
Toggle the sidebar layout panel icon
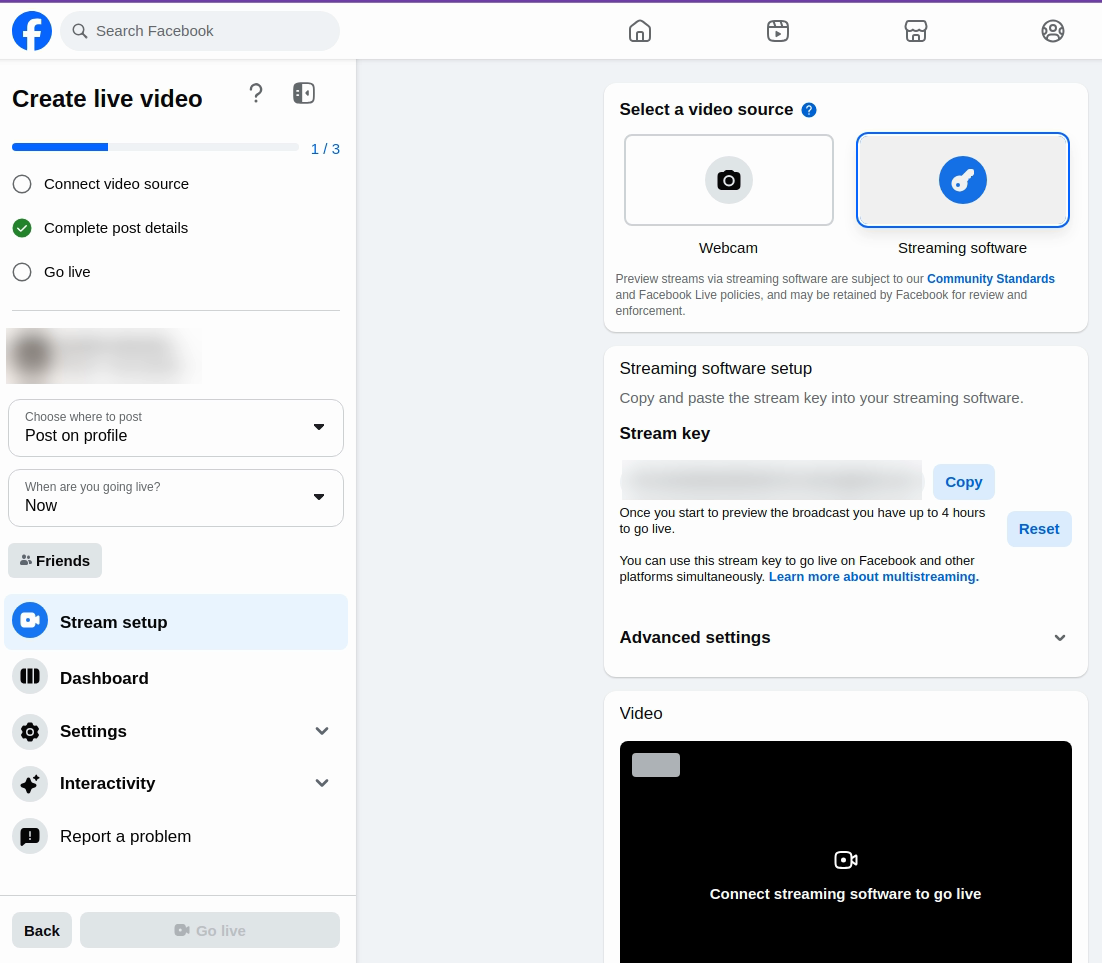coord(304,93)
